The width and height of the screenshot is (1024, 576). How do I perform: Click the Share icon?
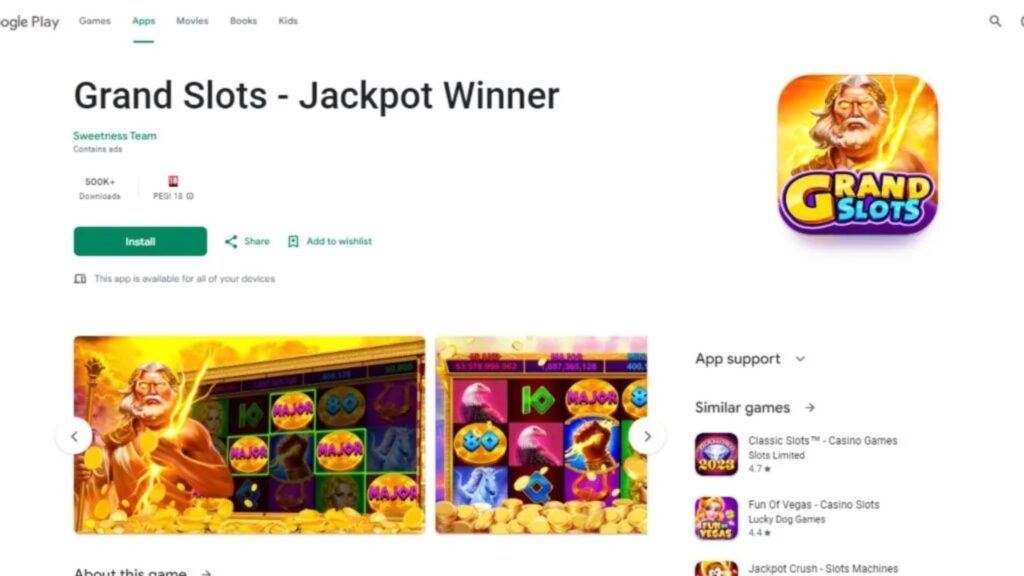pos(231,242)
